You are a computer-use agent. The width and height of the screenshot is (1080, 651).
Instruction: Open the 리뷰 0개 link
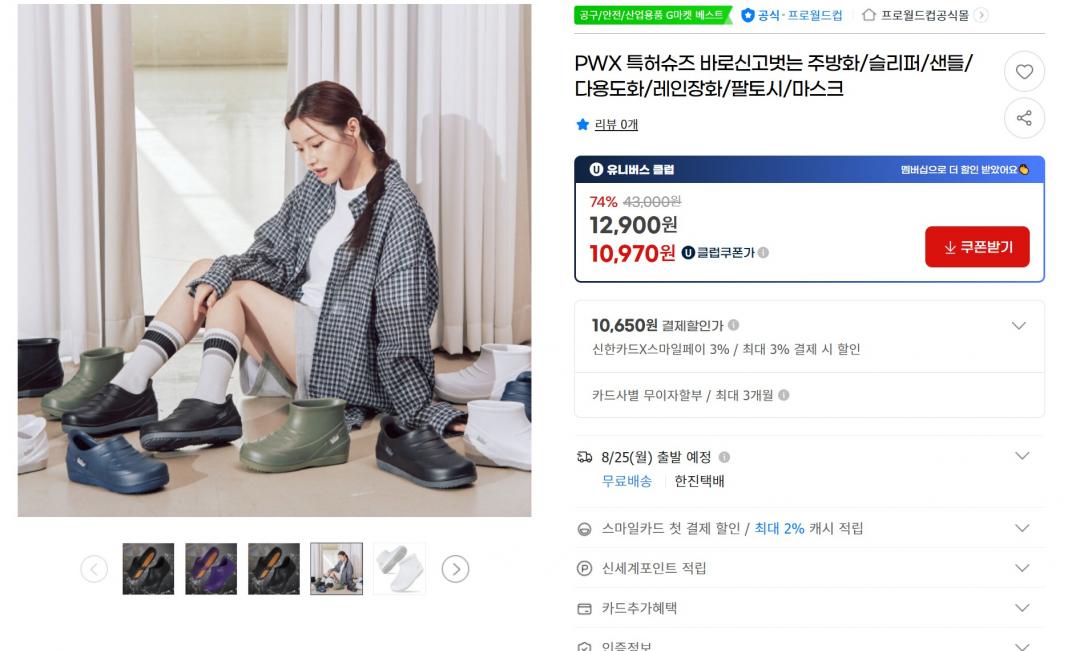click(x=616, y=125)
